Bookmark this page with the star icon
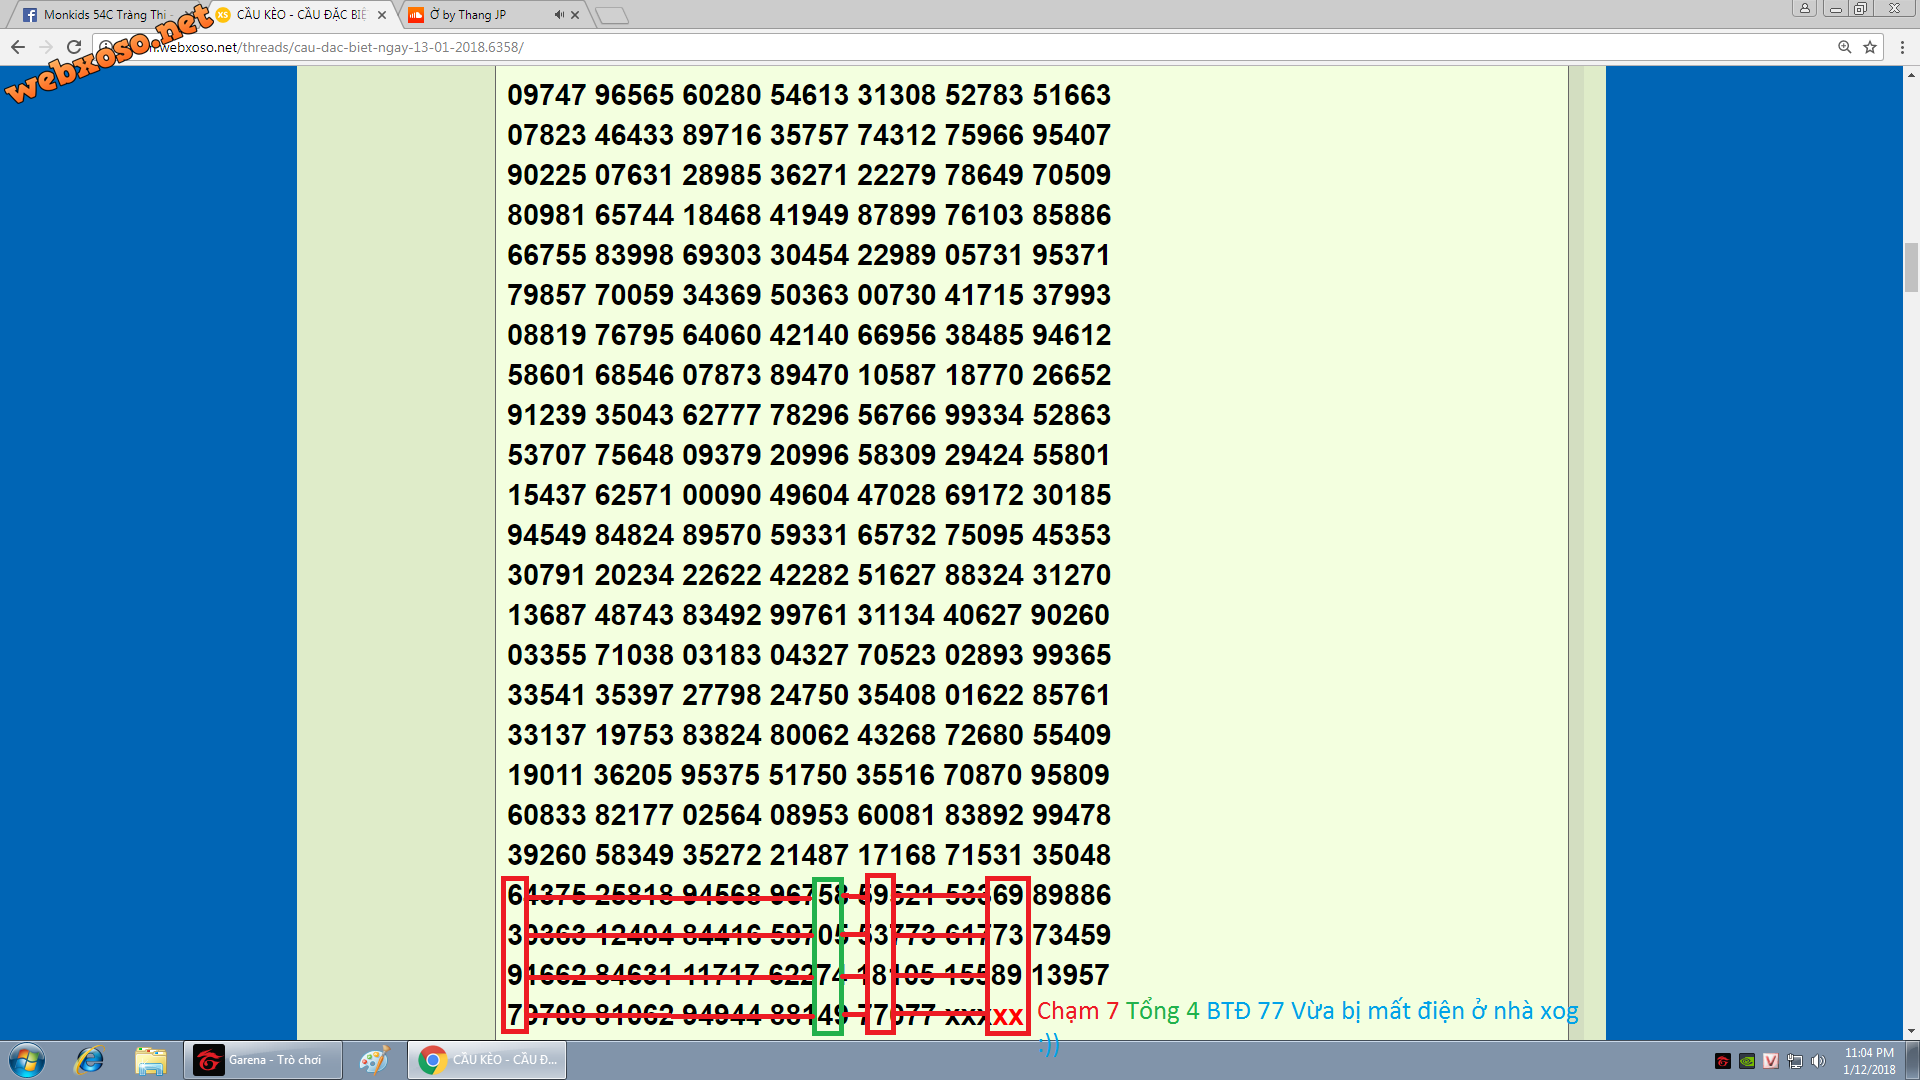The height and width of the screenshot is (1080, 1920). point(1870,47)
